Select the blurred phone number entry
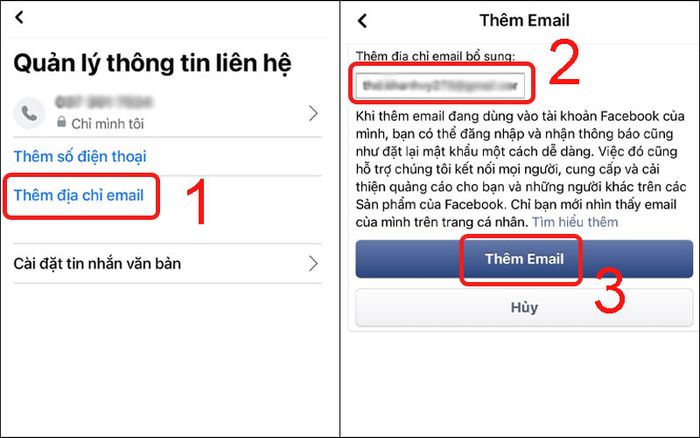Image resolution: width=700 pixels, height=438 pixels. click(104, 102)
